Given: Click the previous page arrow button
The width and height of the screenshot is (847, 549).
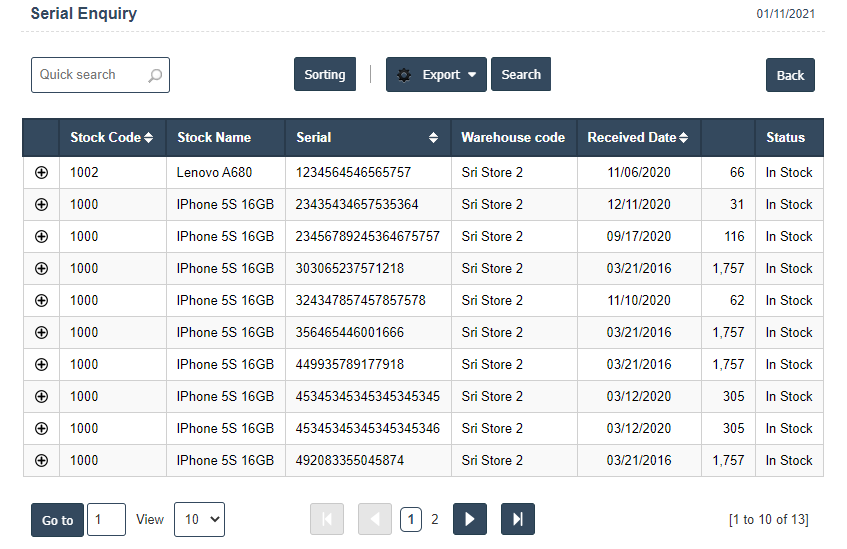Looking at the screenshot, I should click(375, 519).
